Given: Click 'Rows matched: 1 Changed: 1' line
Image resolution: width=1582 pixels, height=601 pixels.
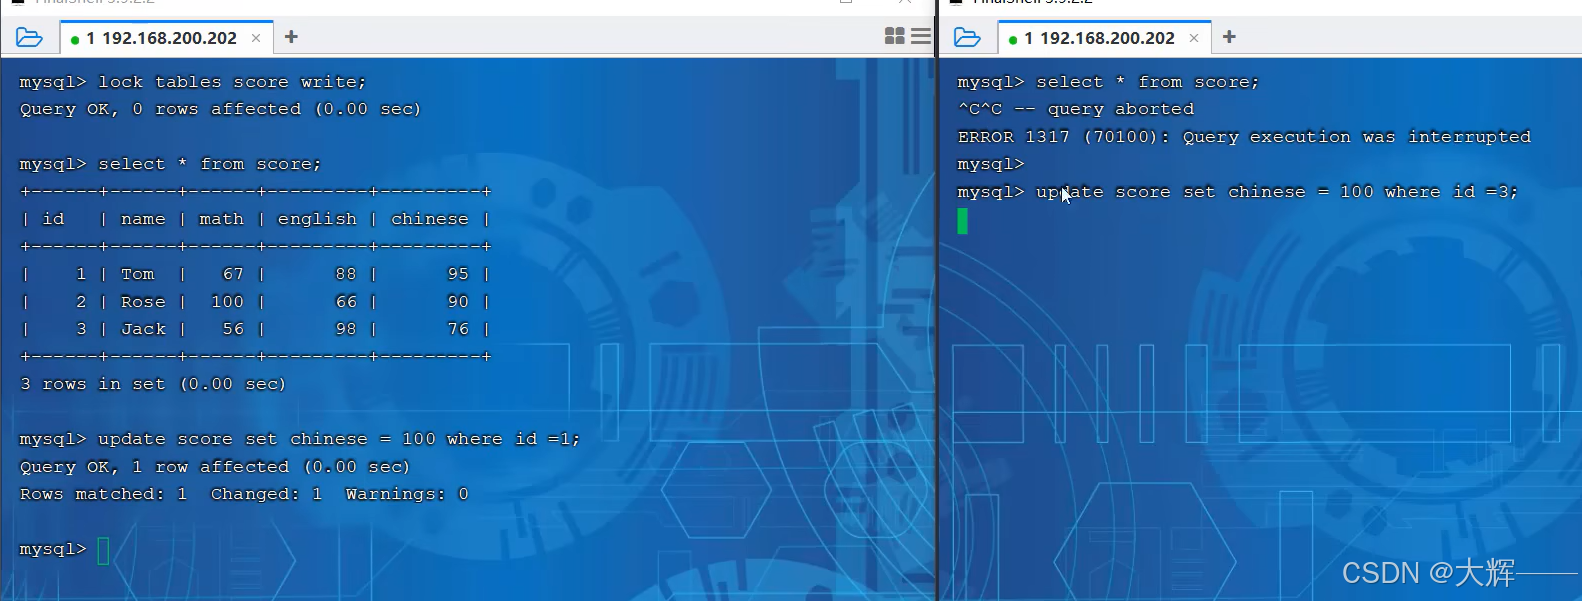Looking at the screenshot, I should 244,494.
